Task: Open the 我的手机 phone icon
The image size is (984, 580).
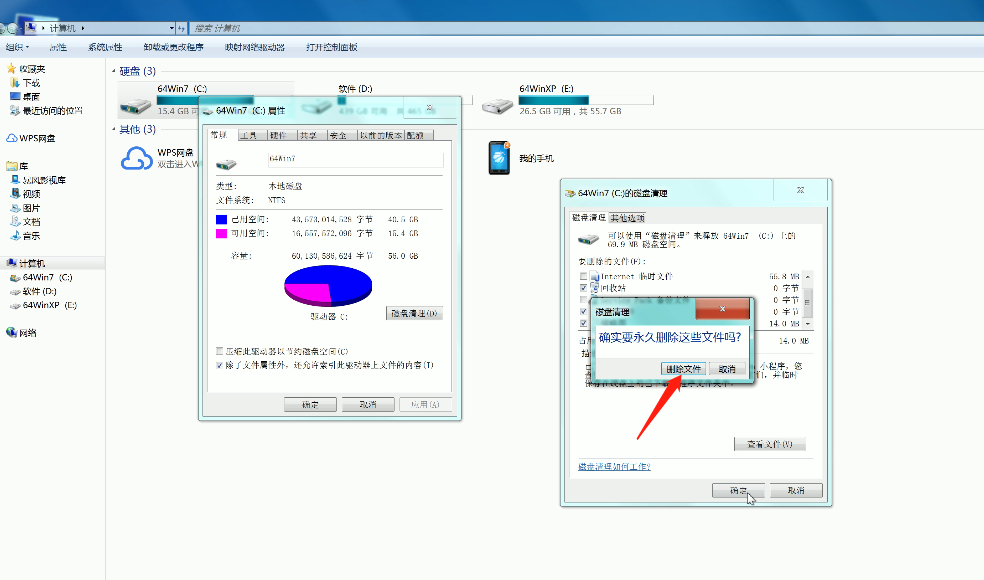Action: click(x=500, y=158)
